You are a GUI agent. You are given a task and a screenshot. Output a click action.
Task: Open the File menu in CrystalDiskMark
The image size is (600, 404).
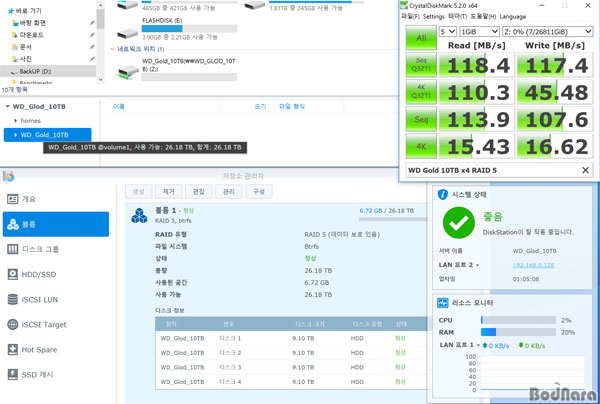(410, 16)
